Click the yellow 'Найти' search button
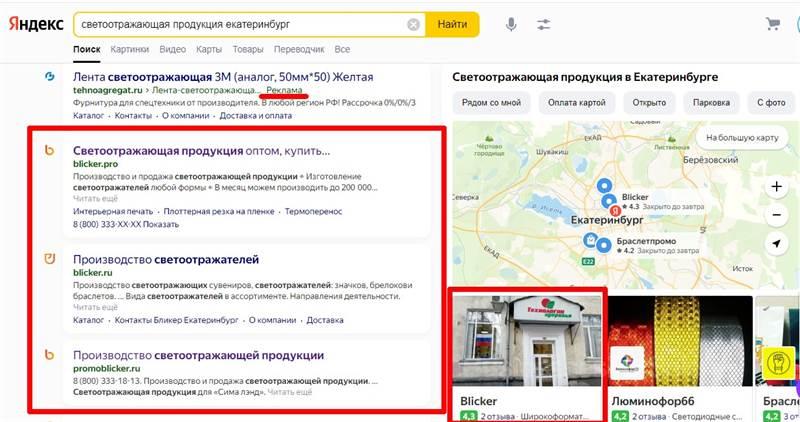The image size is (800, 422). [453, 24]
